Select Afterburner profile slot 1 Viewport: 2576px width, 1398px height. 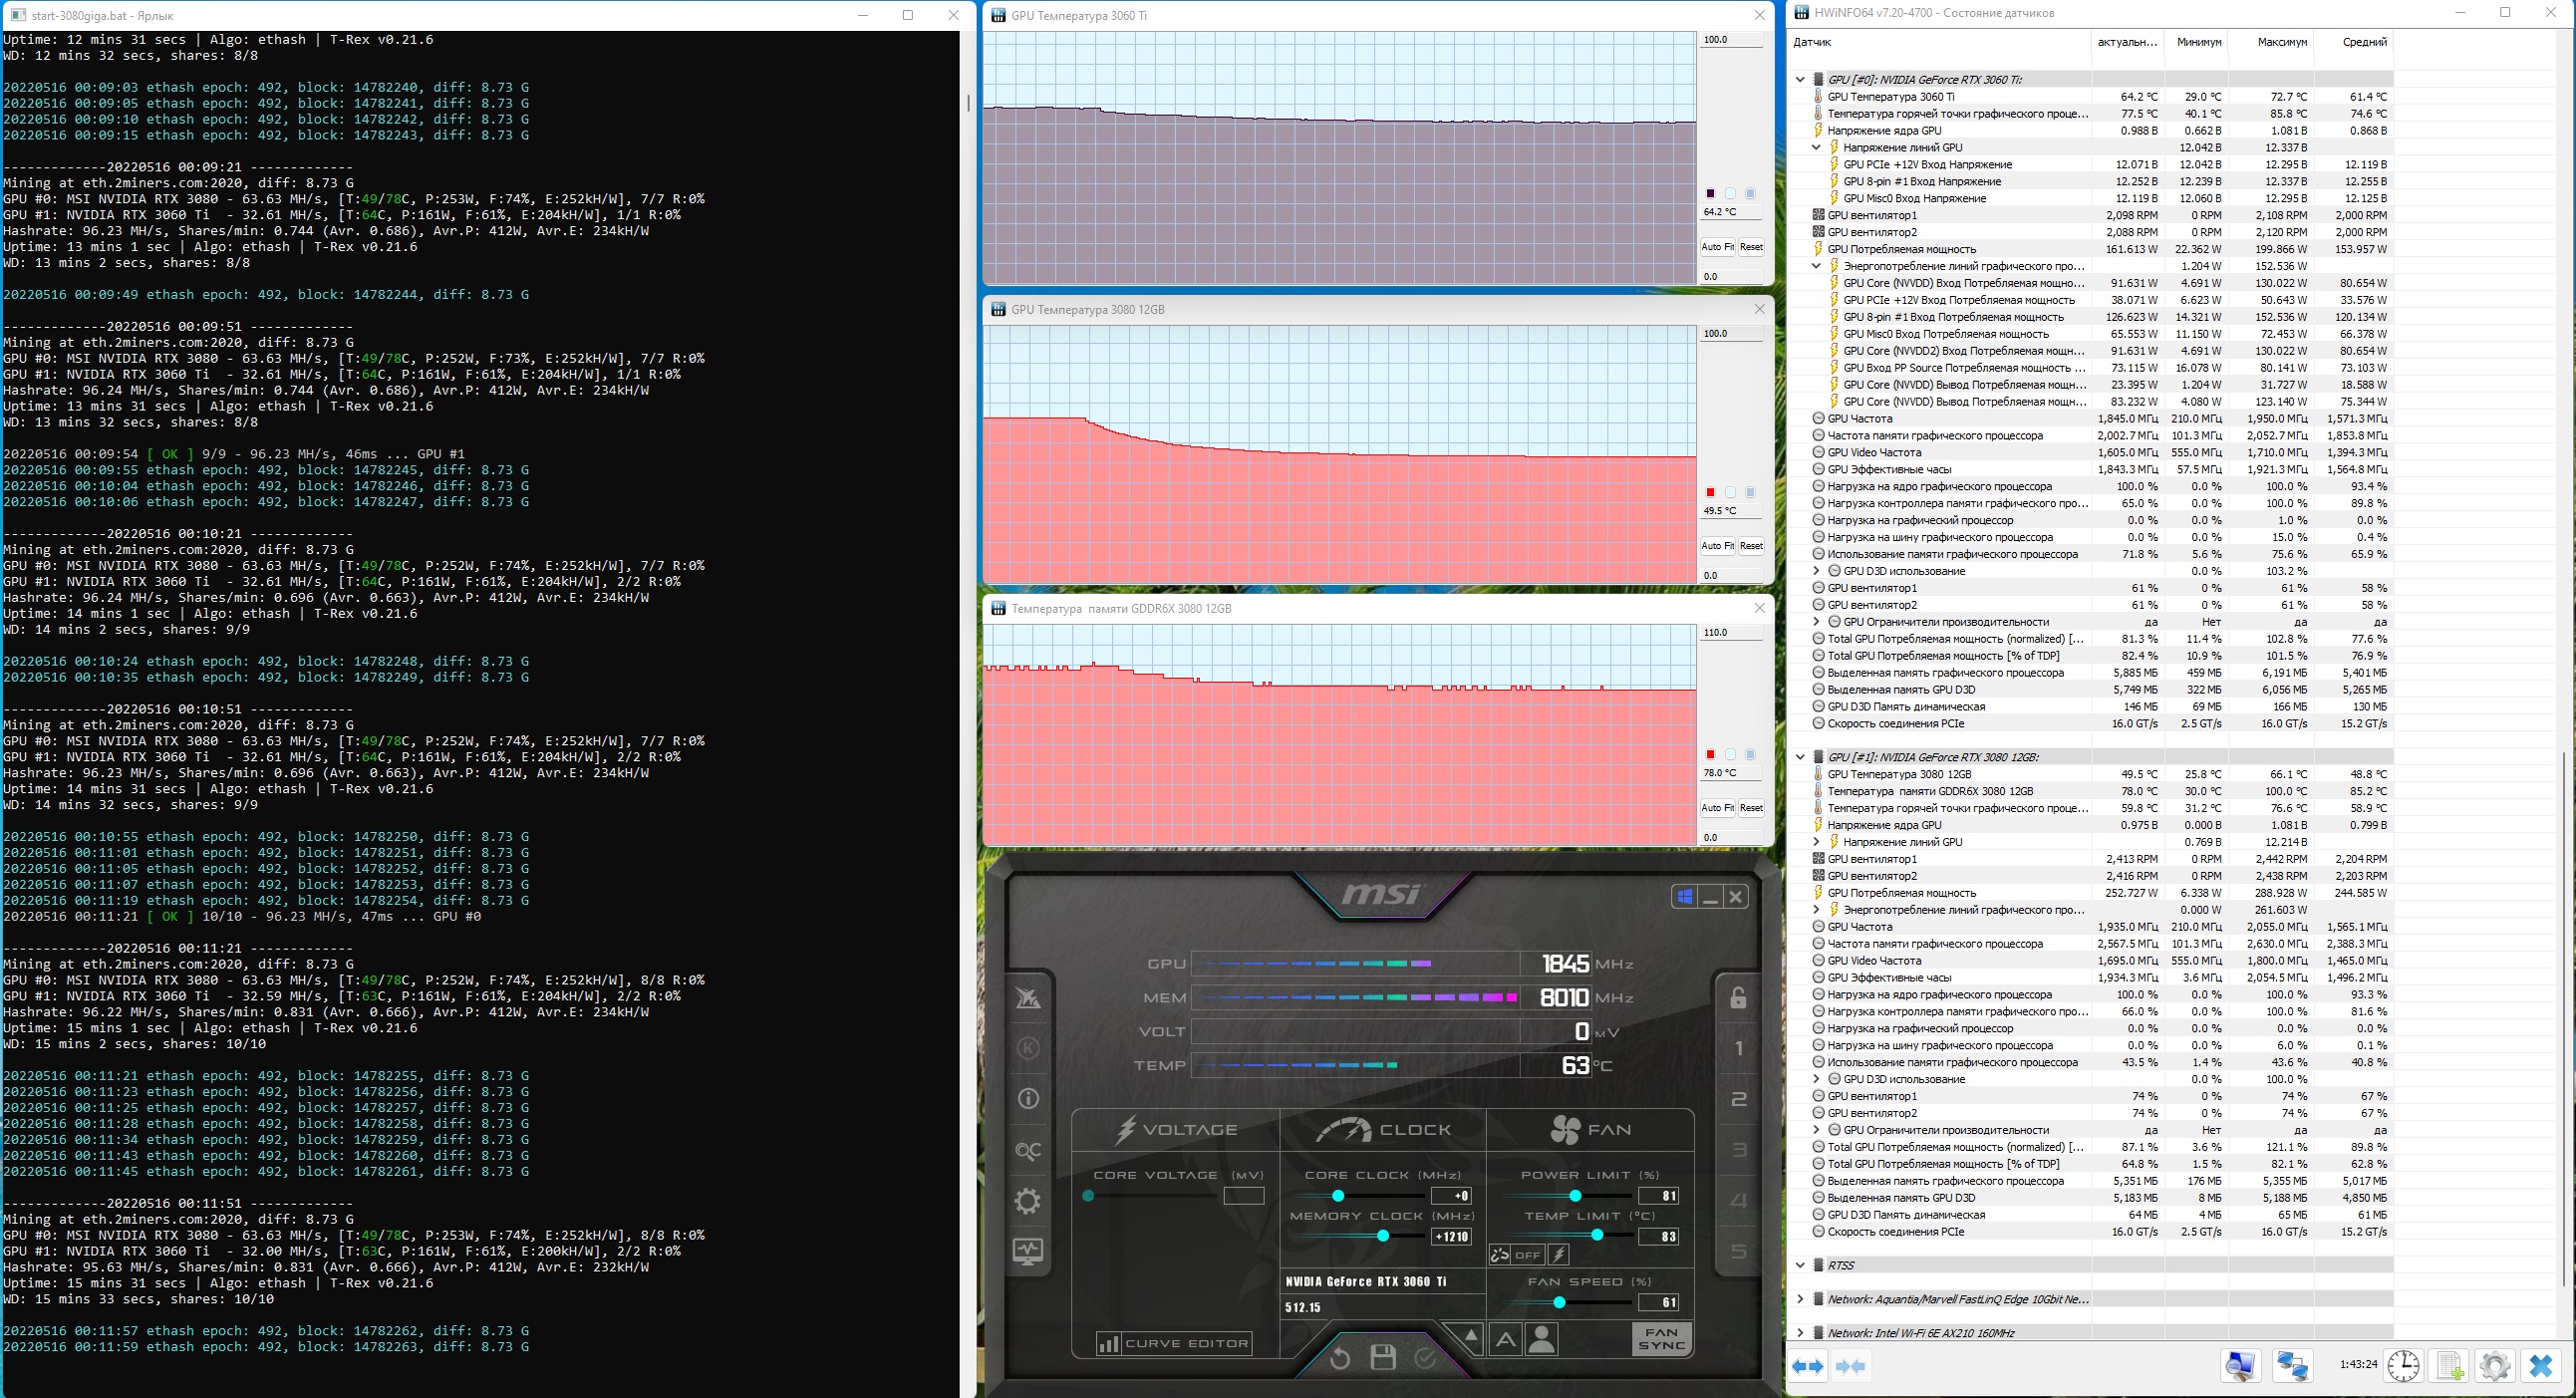1738,1048
